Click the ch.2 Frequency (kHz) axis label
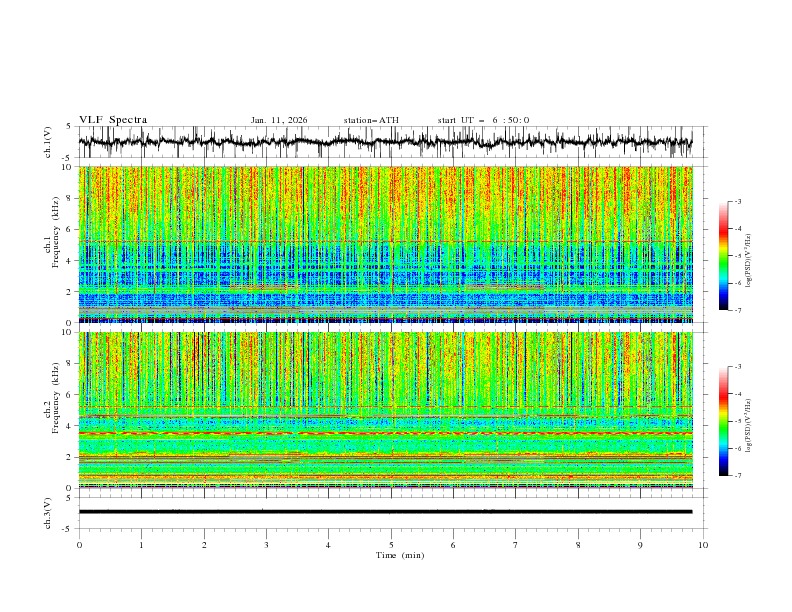792x612 pixels. coord(52,397)
